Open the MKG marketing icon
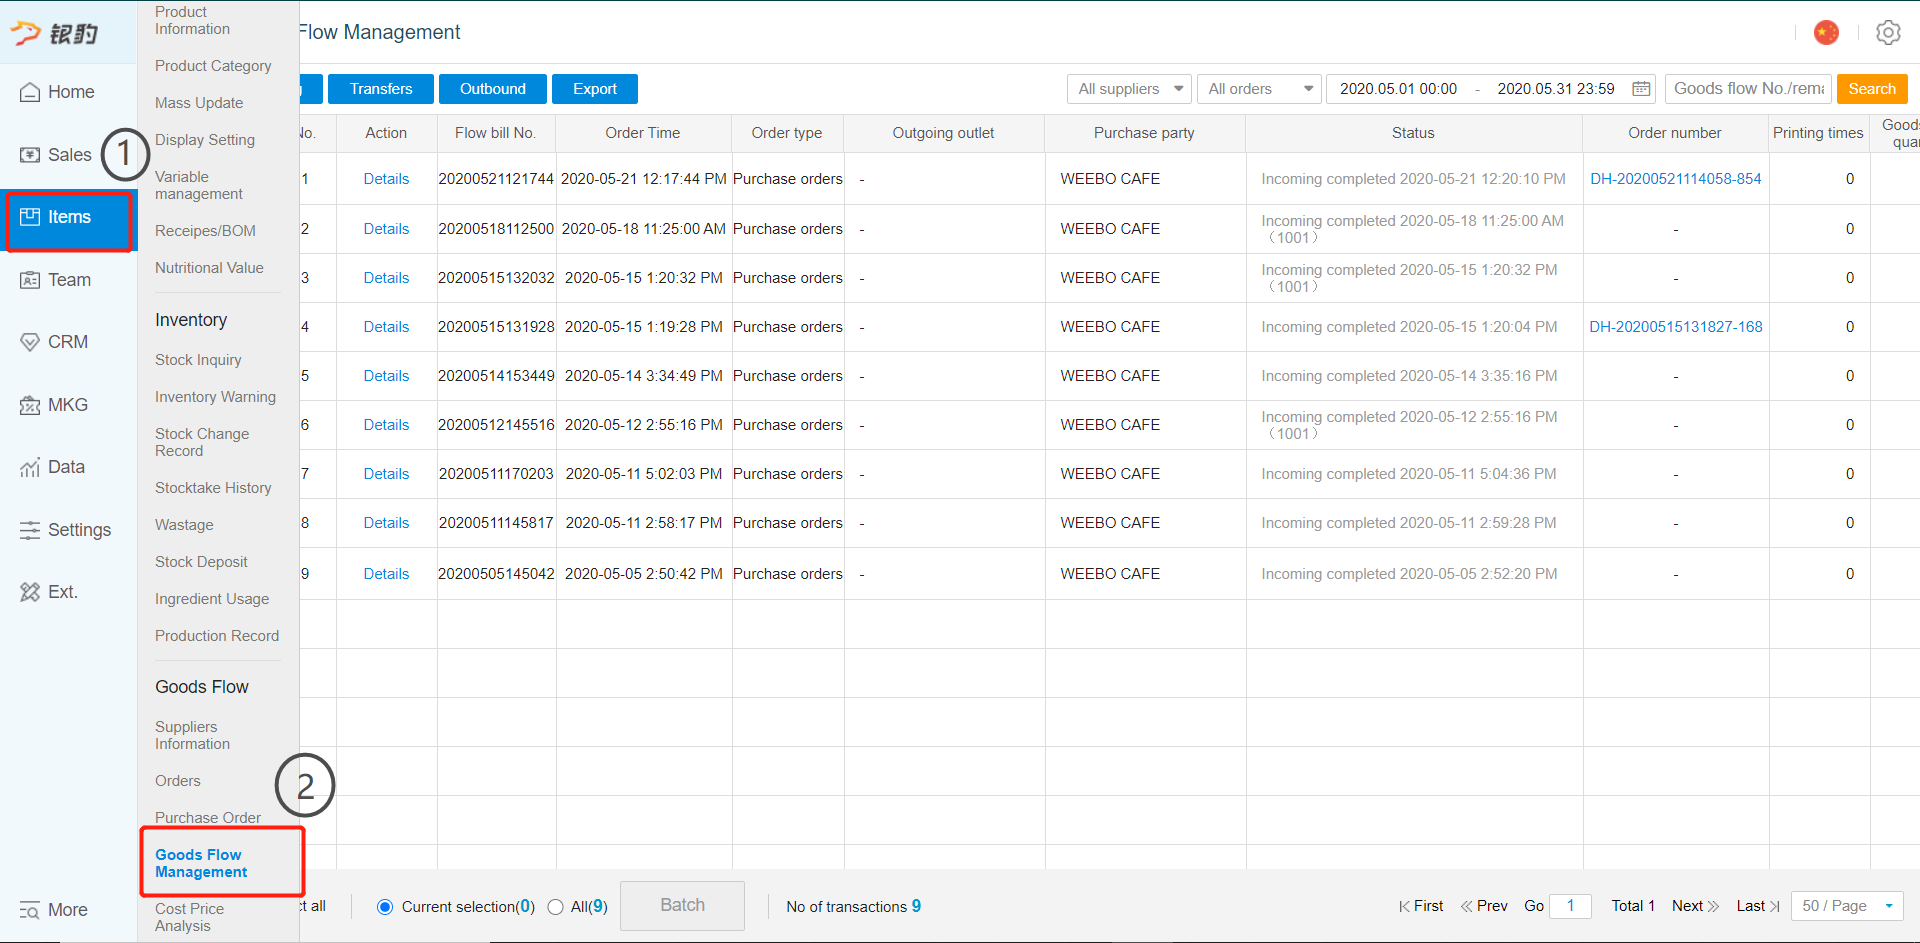The height and width of the screenshot is (943, 1920). click(30, 405)
